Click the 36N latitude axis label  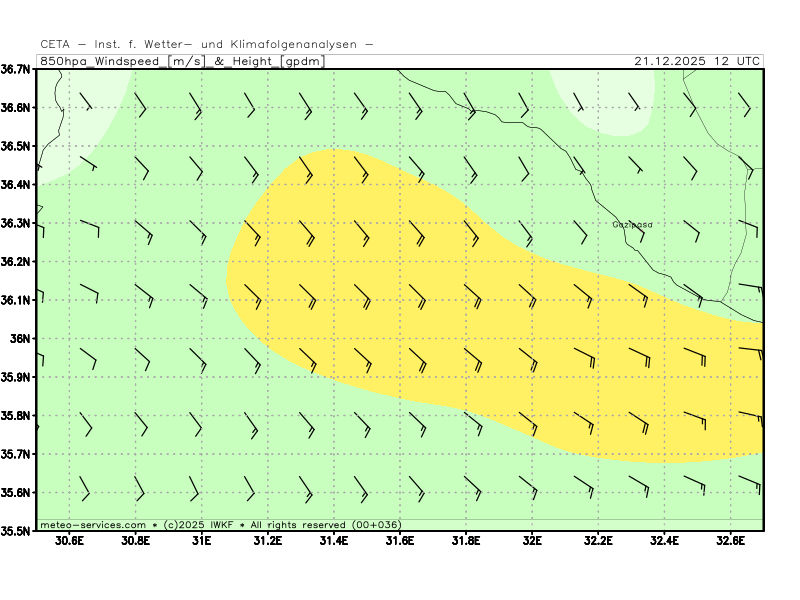tap(22, 338)
